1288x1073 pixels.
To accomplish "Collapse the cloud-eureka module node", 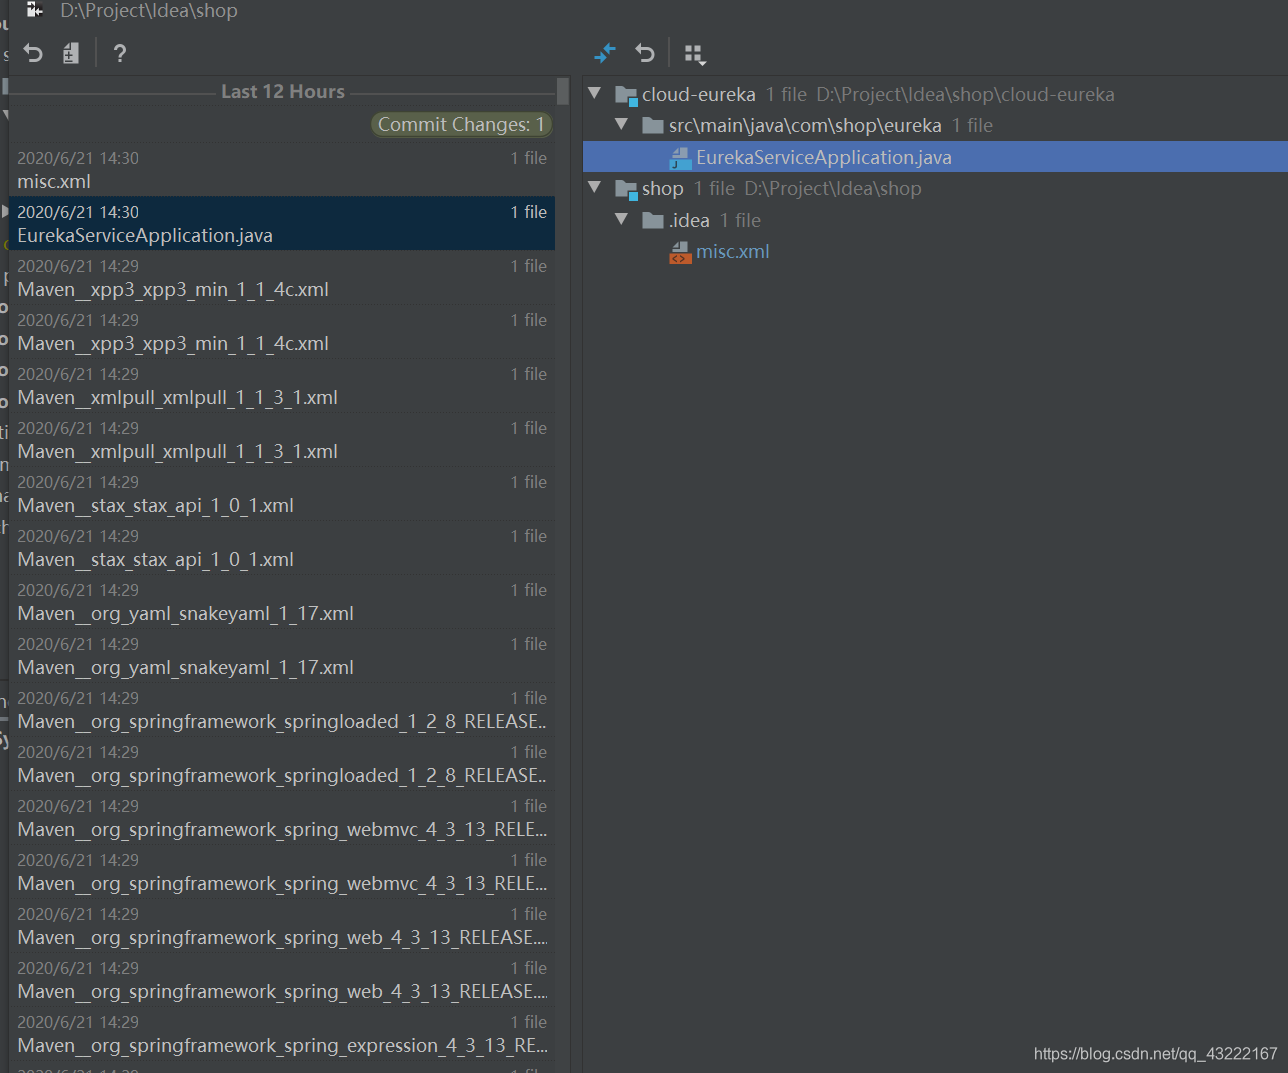I will point(595,93).
